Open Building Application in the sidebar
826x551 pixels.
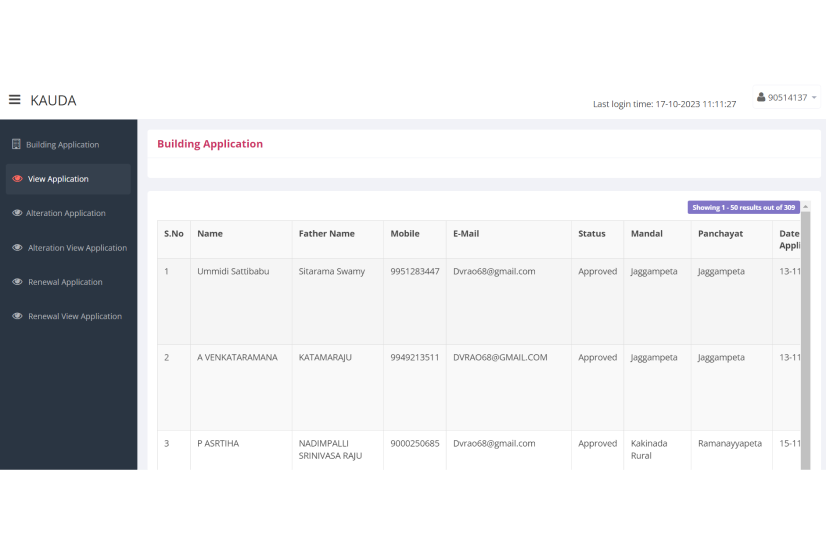pyautogui.click(x=62, y=145)
